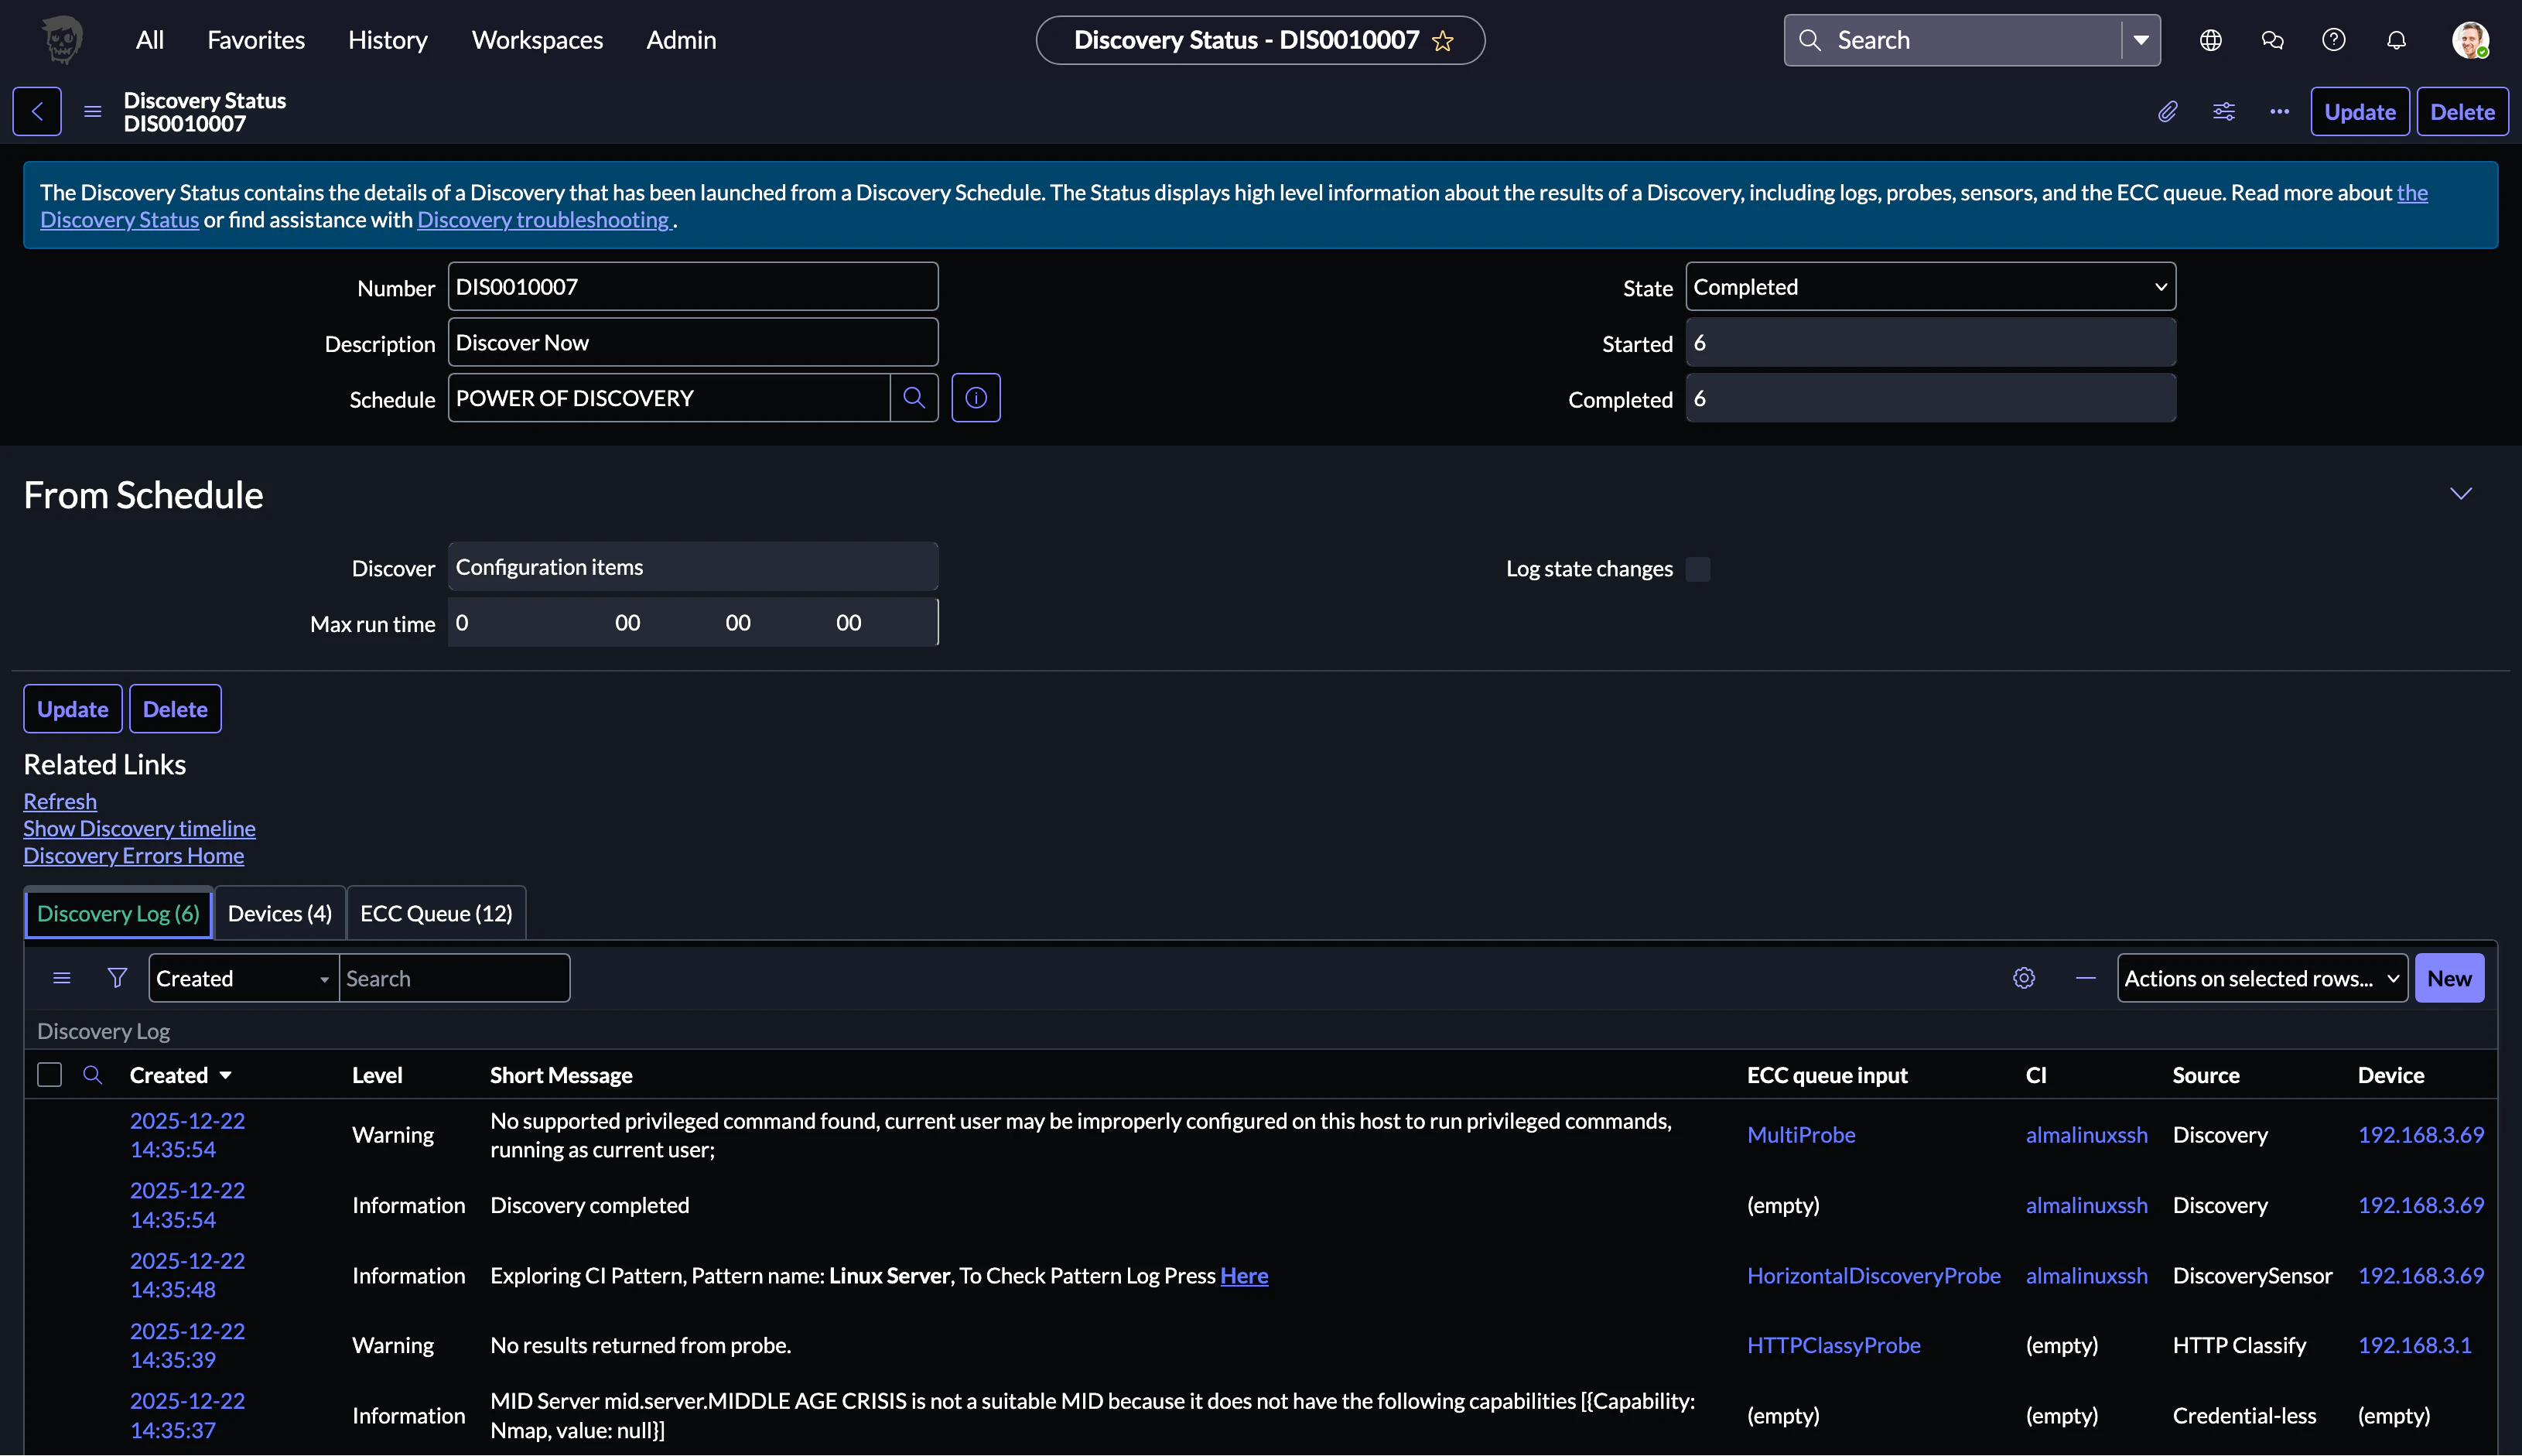Favorite the Discovery Status page with star icon
Screen dimensions: 2522x1456
tap(1442, 41)
